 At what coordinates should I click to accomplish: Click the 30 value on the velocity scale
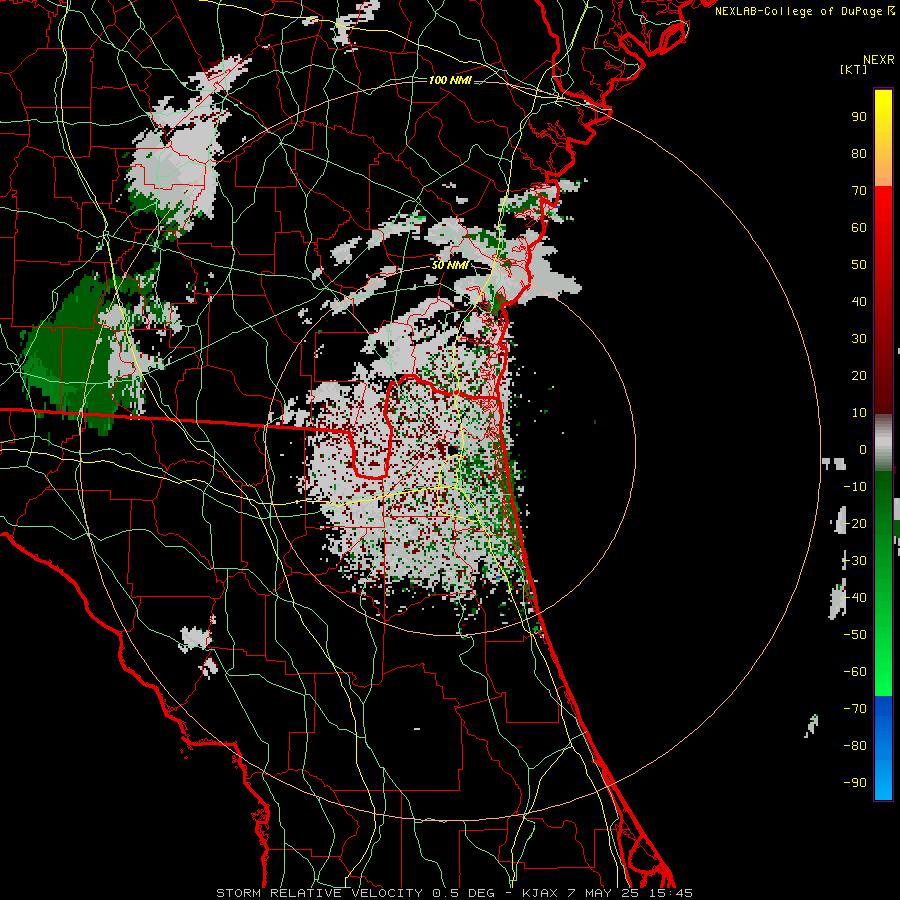859,339
